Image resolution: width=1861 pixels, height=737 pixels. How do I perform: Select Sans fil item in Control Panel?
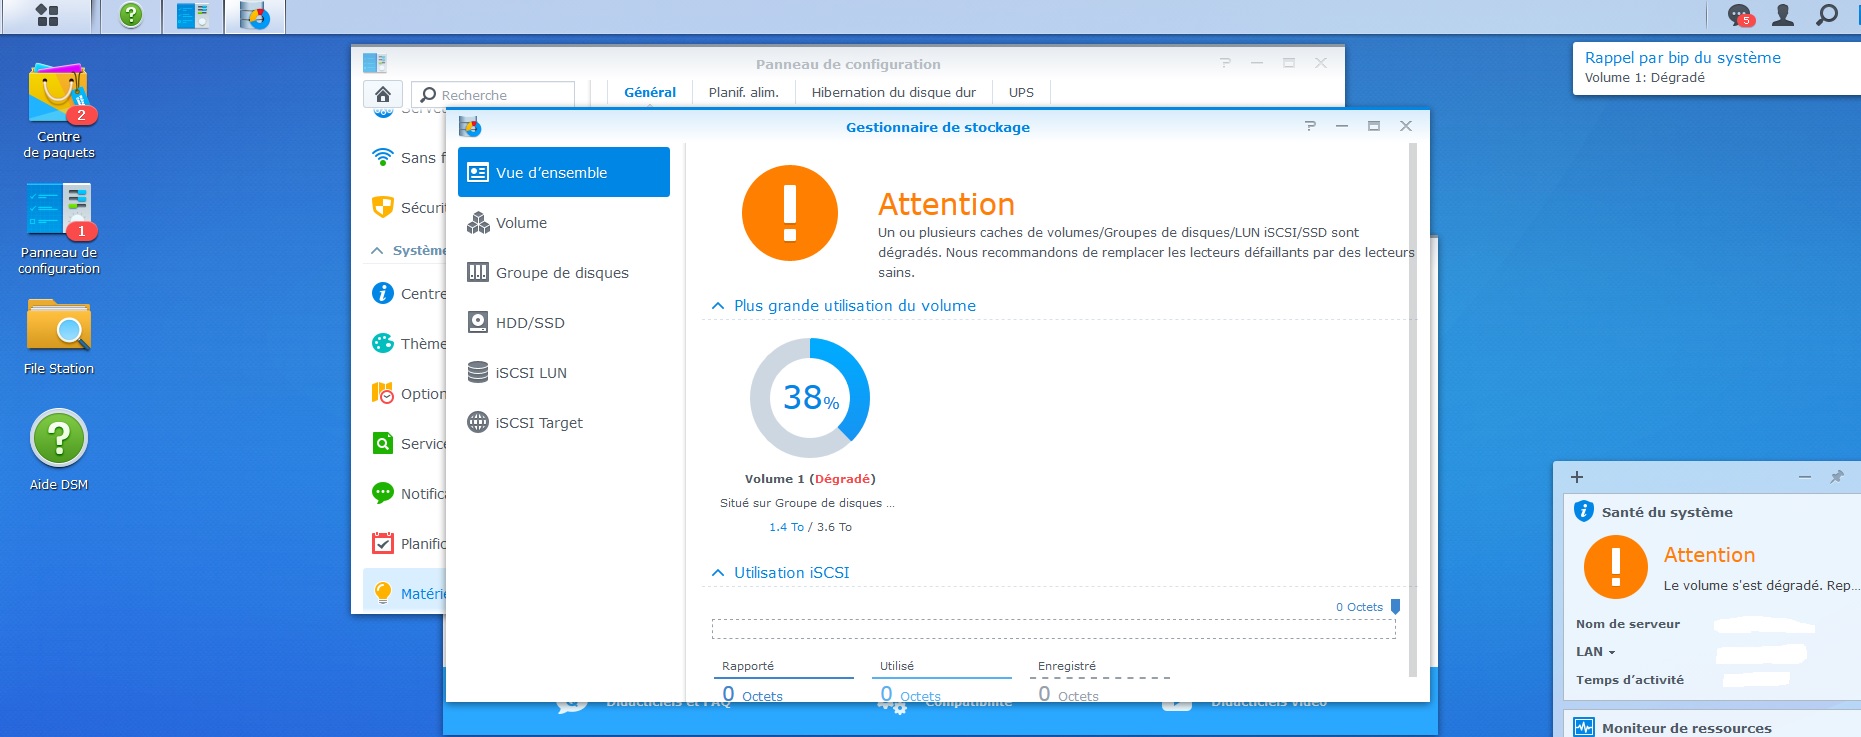[406, 158]
